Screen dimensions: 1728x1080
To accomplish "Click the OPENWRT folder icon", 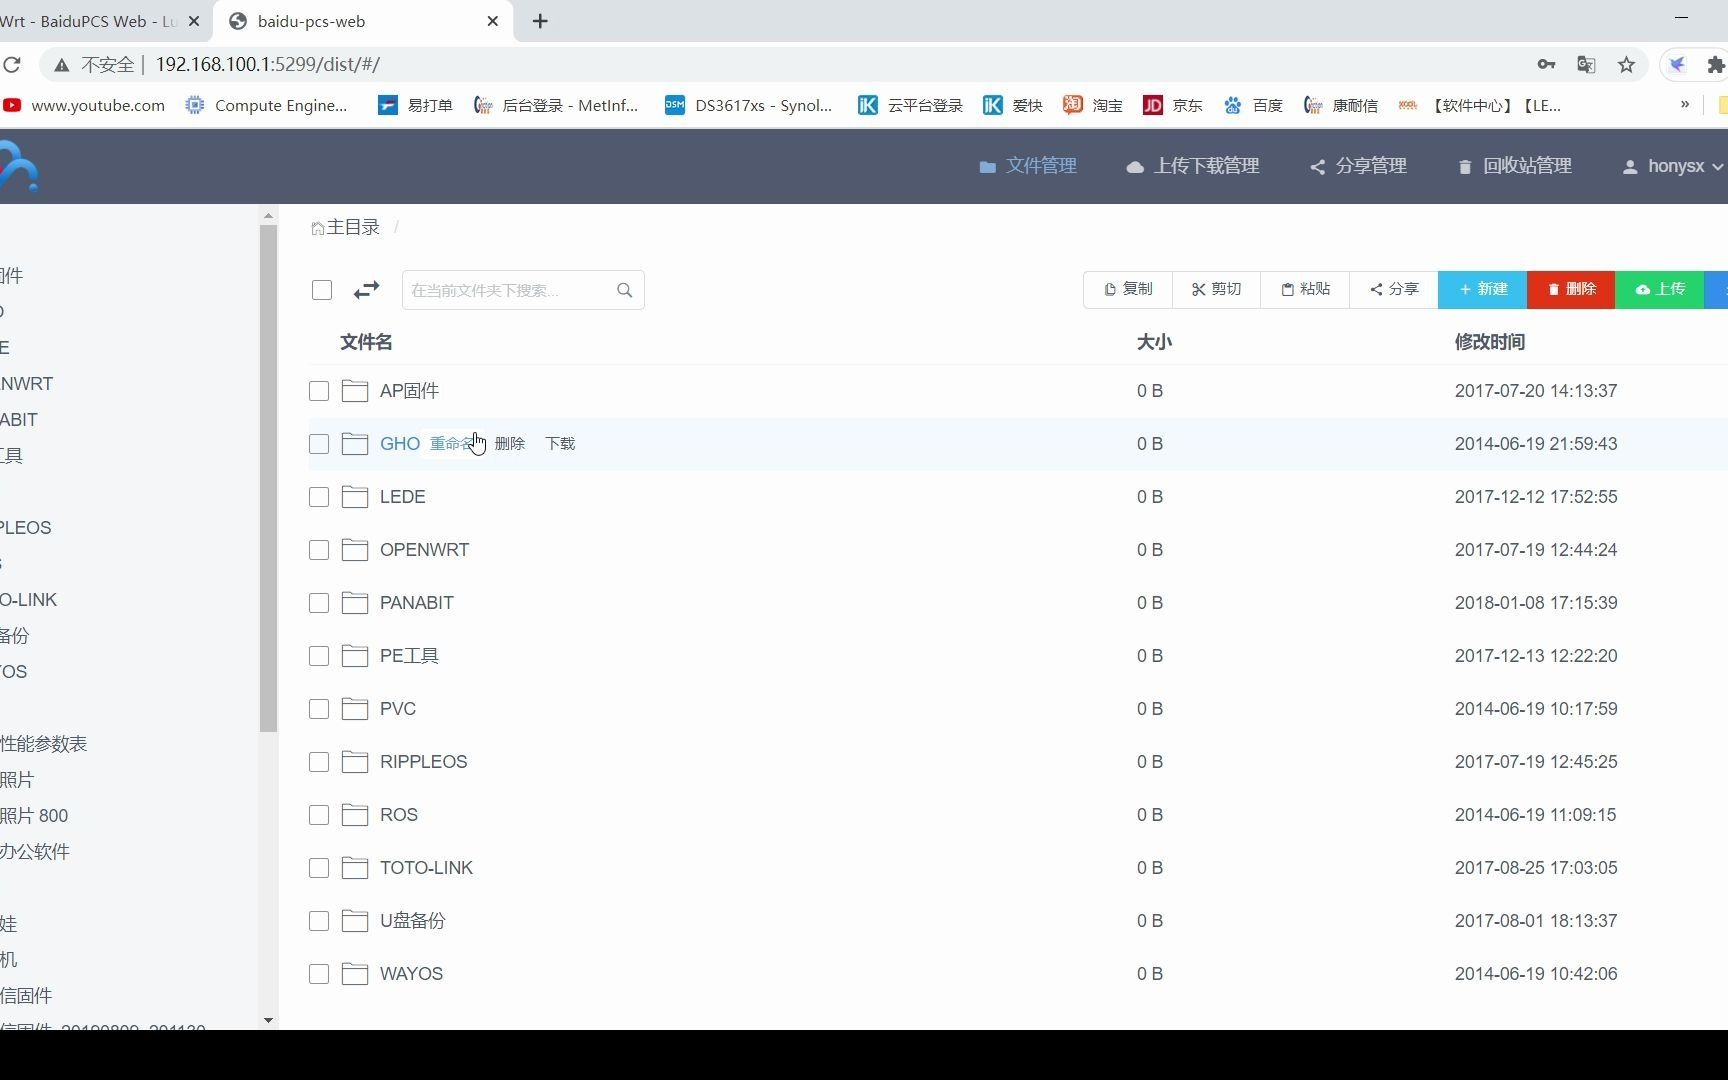I will point(355,550).
